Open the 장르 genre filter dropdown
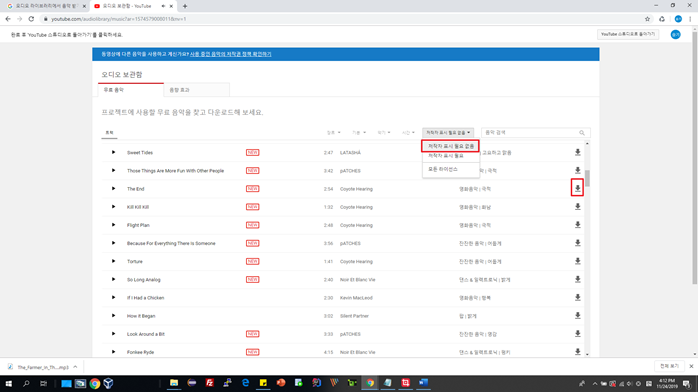The height and width of the screenshot is (392, 698). click(333, 133)
